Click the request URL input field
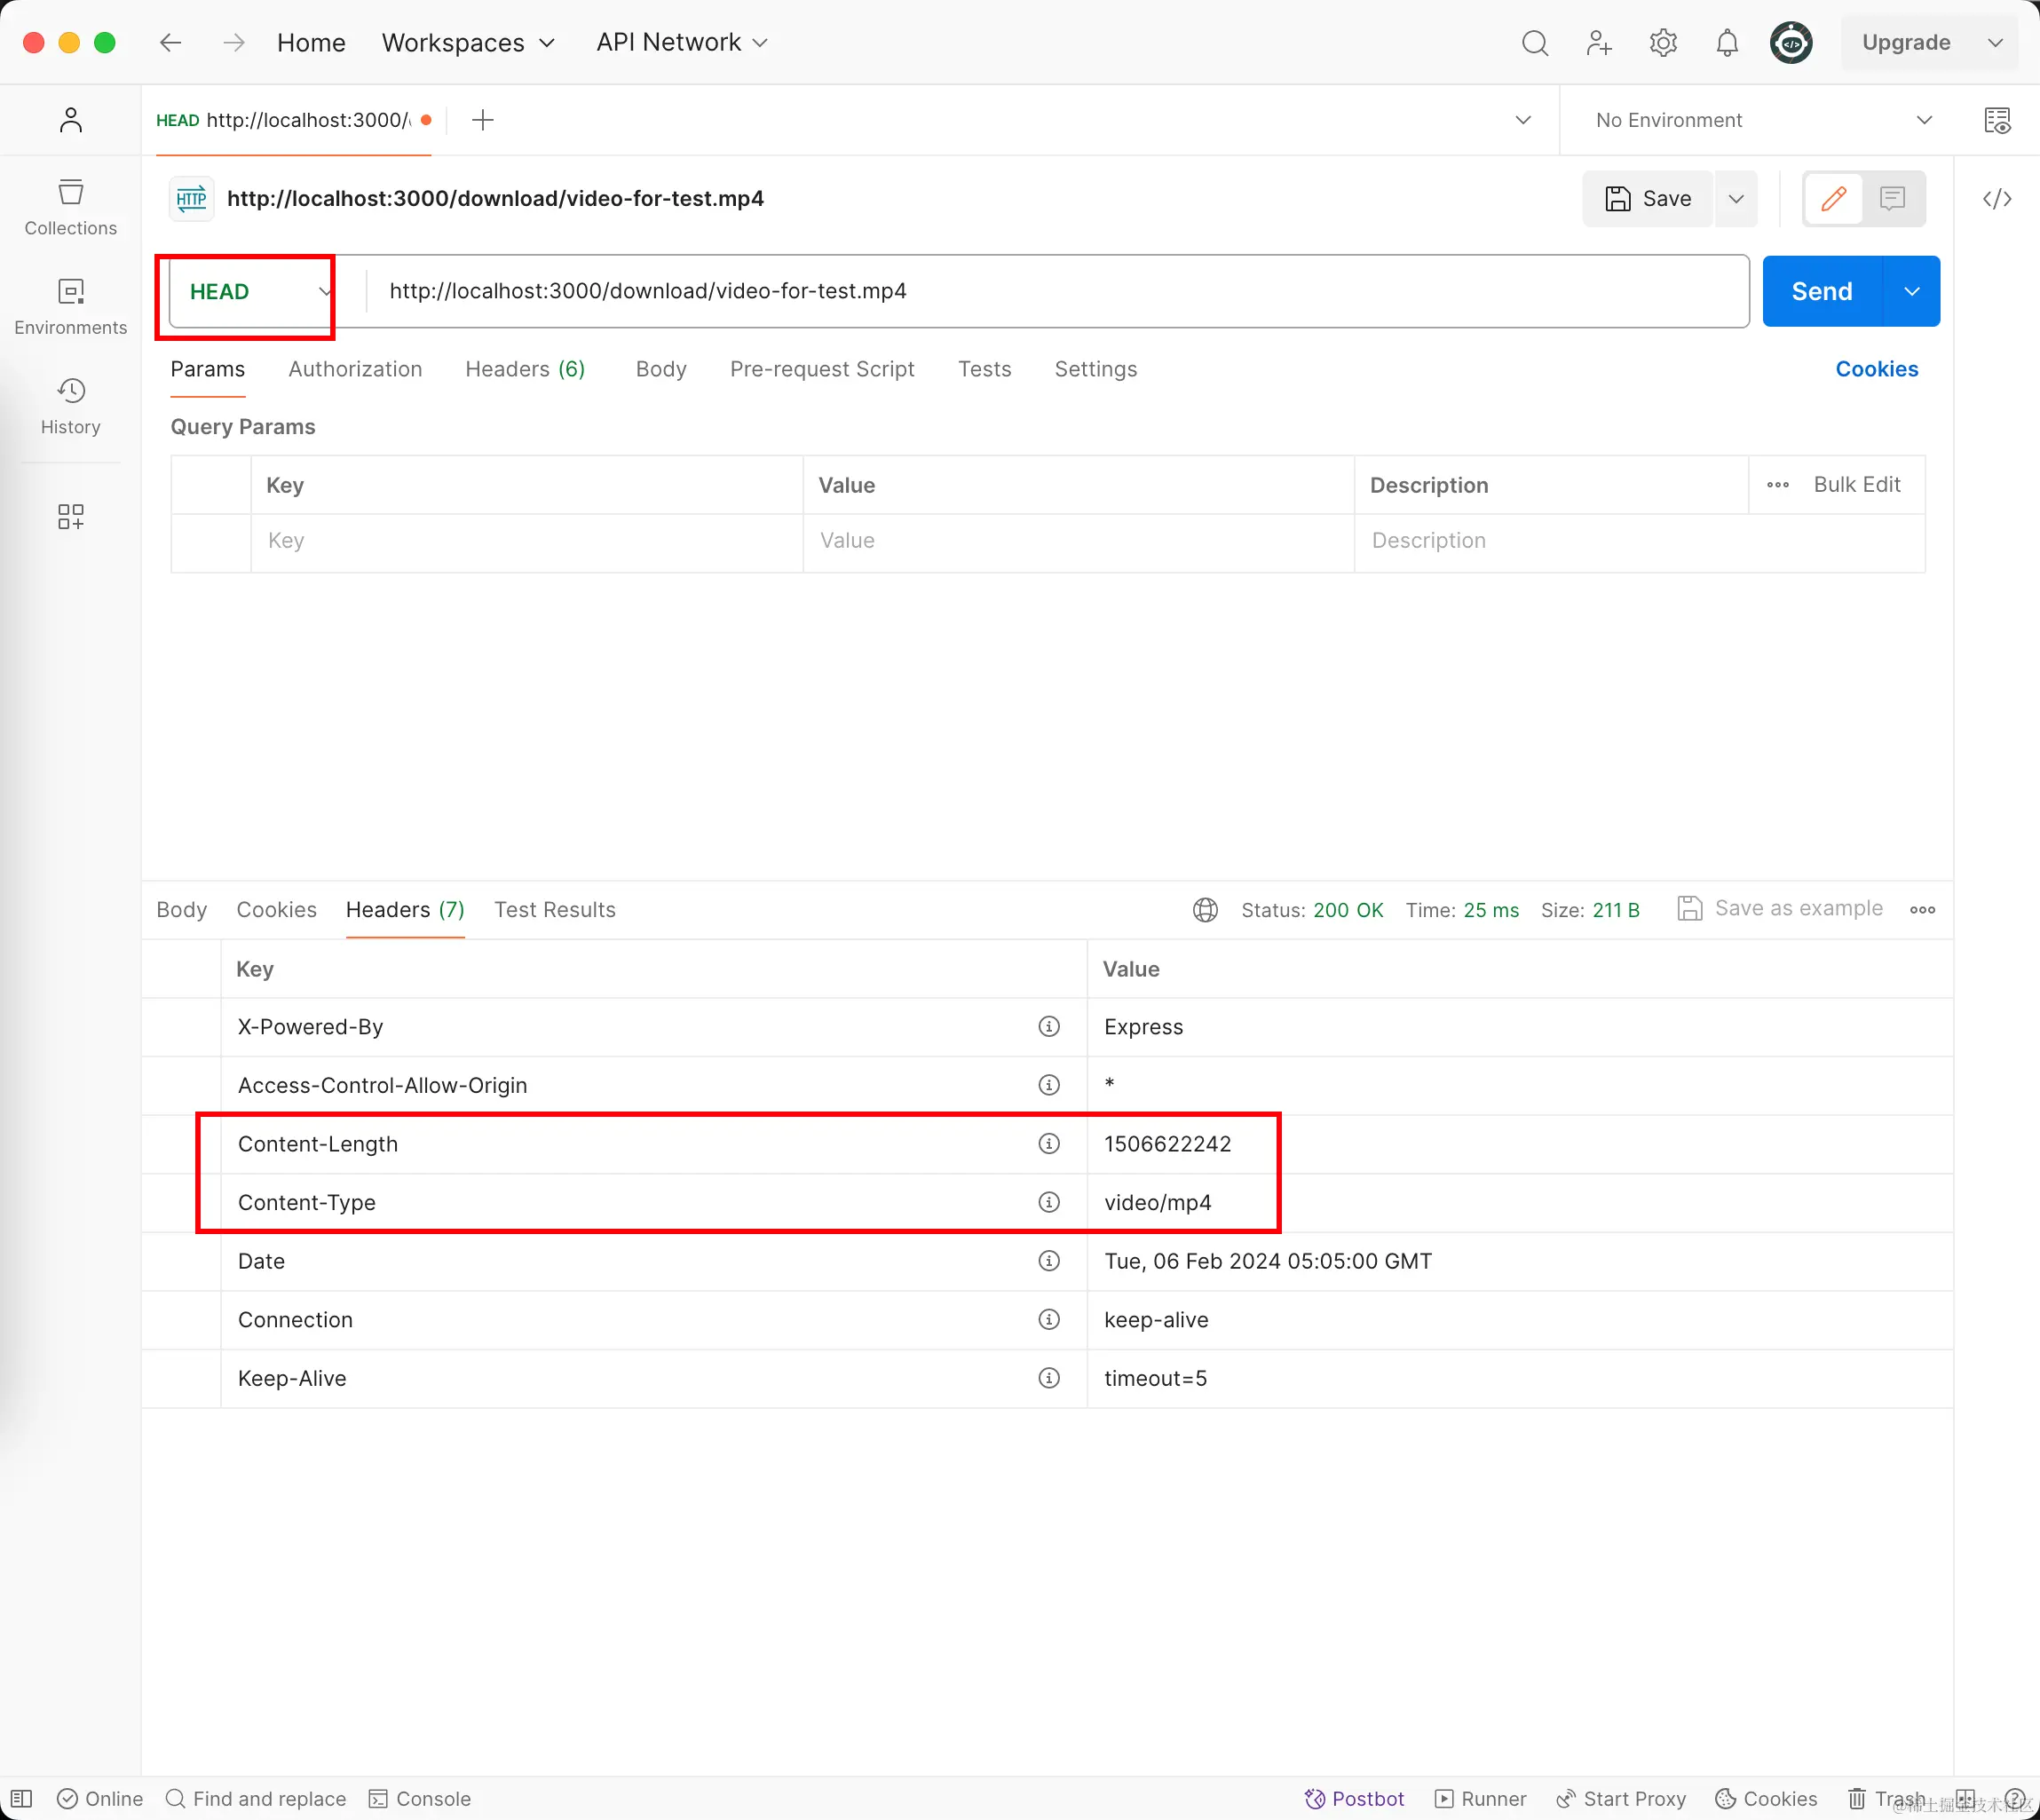Screen dimensions: 2040x1820 coord(1058,291)
